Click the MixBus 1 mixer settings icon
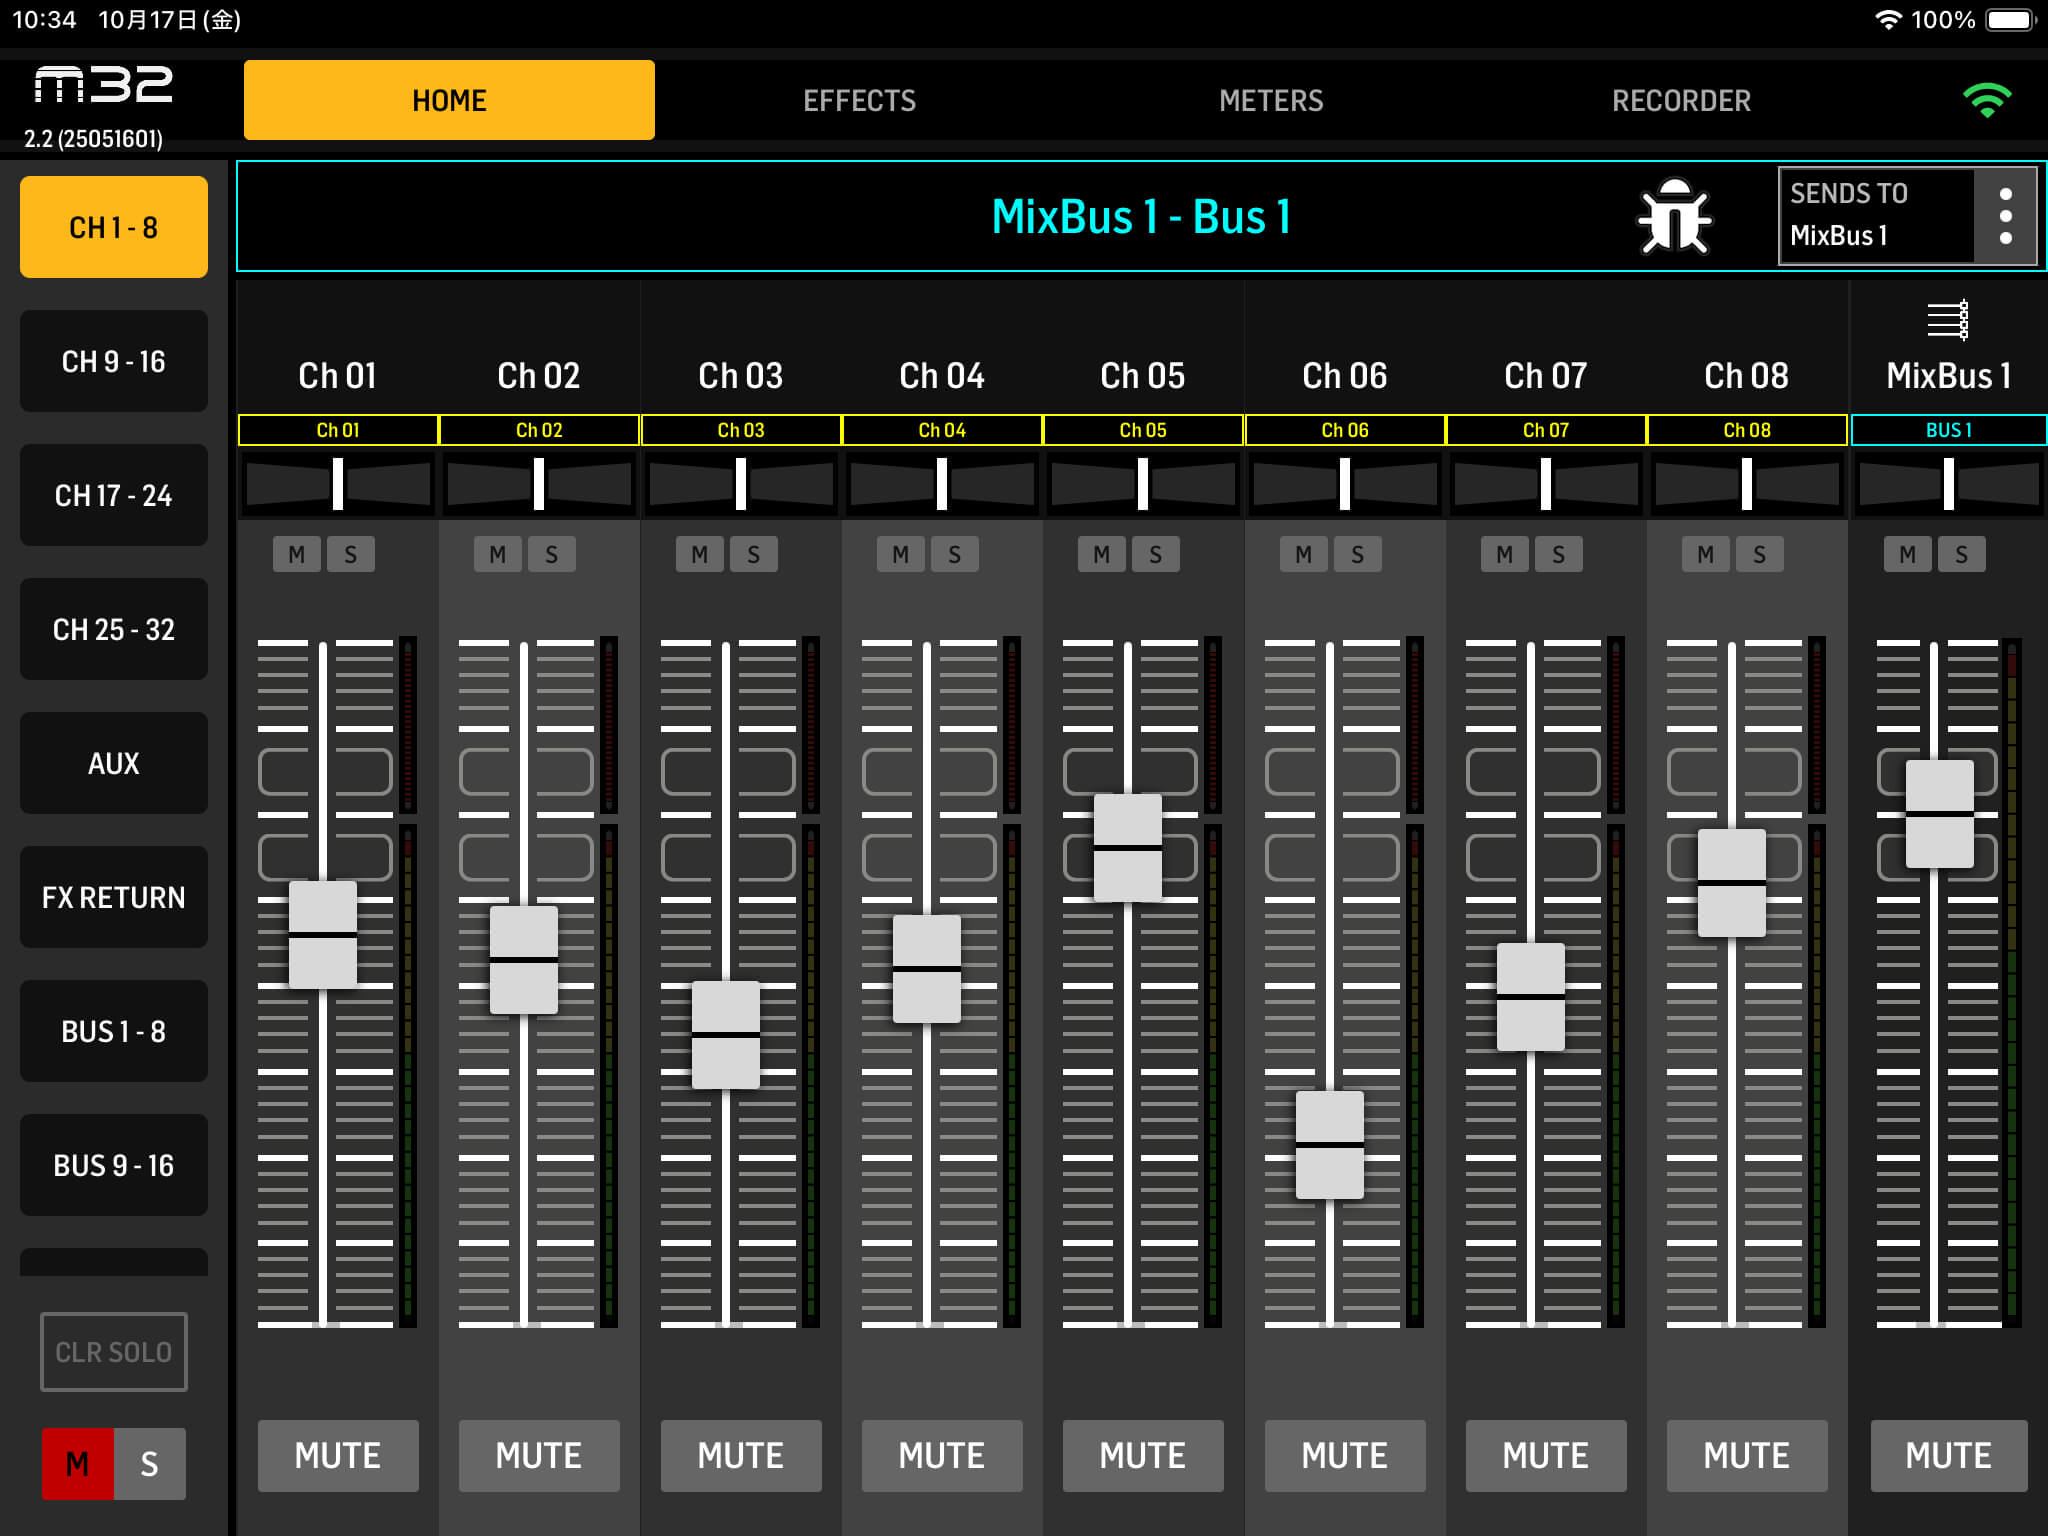Screen dimensions: 2048x1536 1947,321
